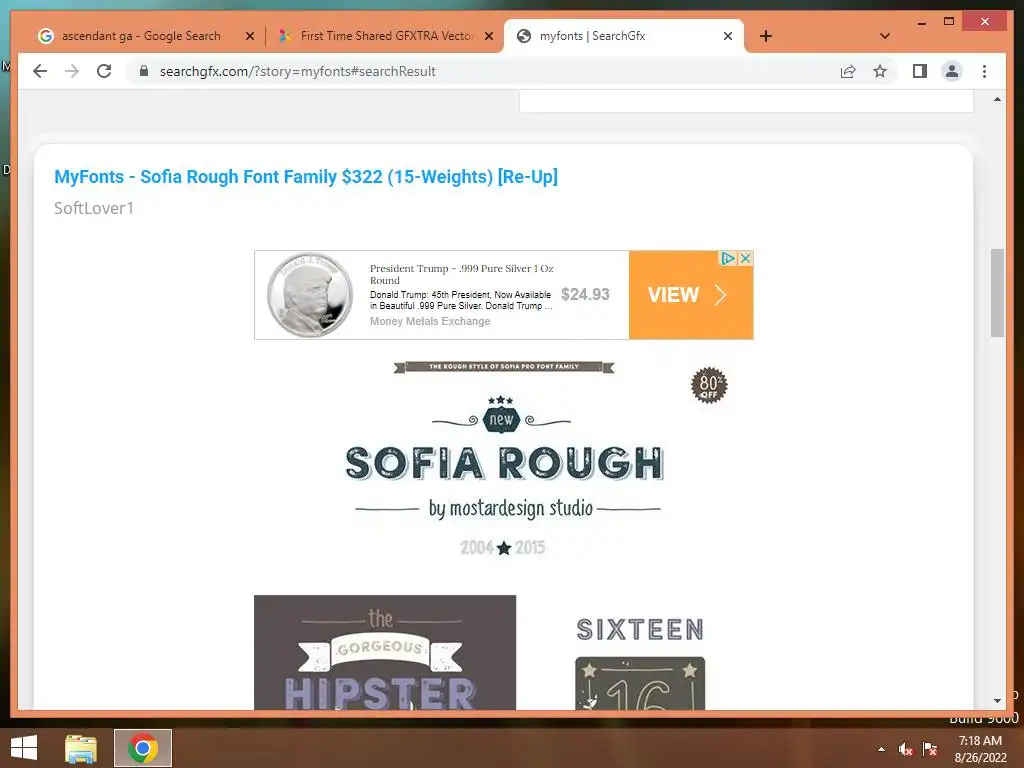The width and height of the screenshot is (1024, 768).
Task: Click the orange VIEW ad button
Action: [691, 295]
